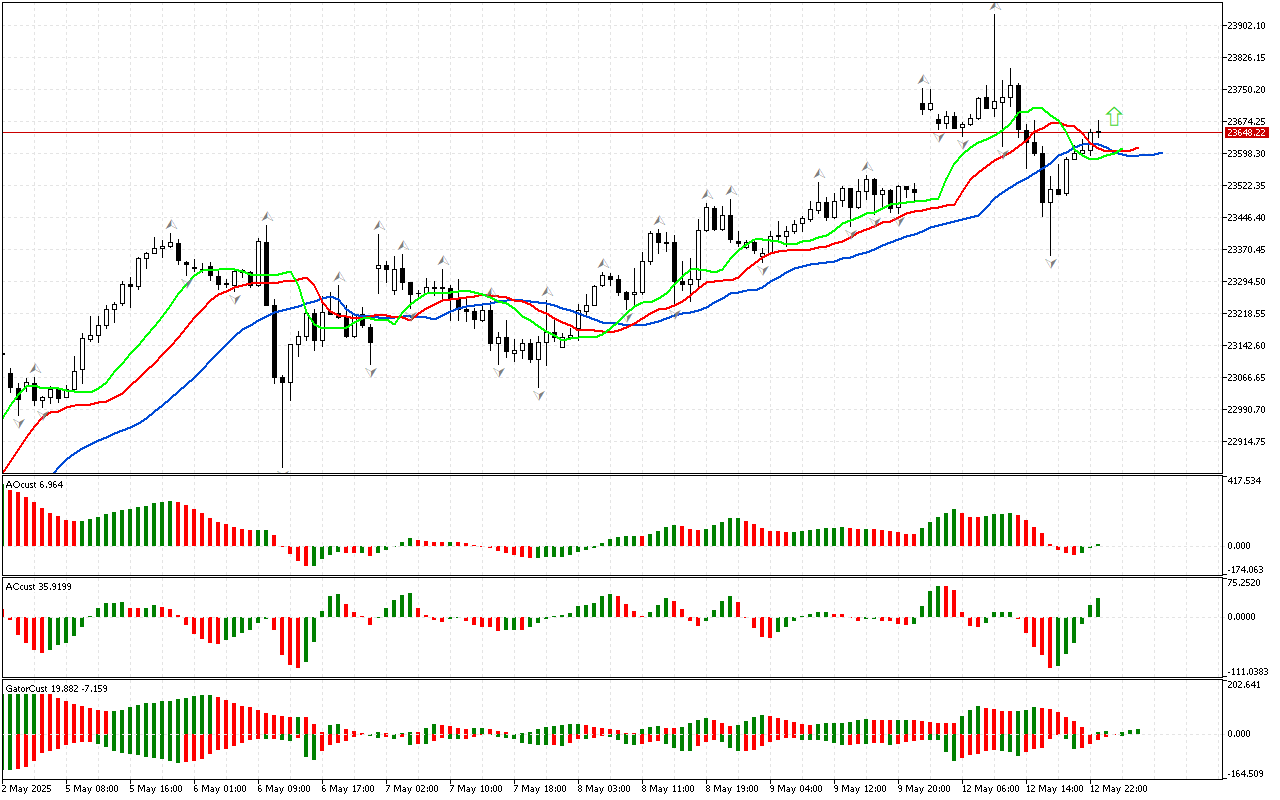Click the 23902.10 price scale label
Image resolution: width=1280 pixels, height=800 pixels.
click(1246, 25)
